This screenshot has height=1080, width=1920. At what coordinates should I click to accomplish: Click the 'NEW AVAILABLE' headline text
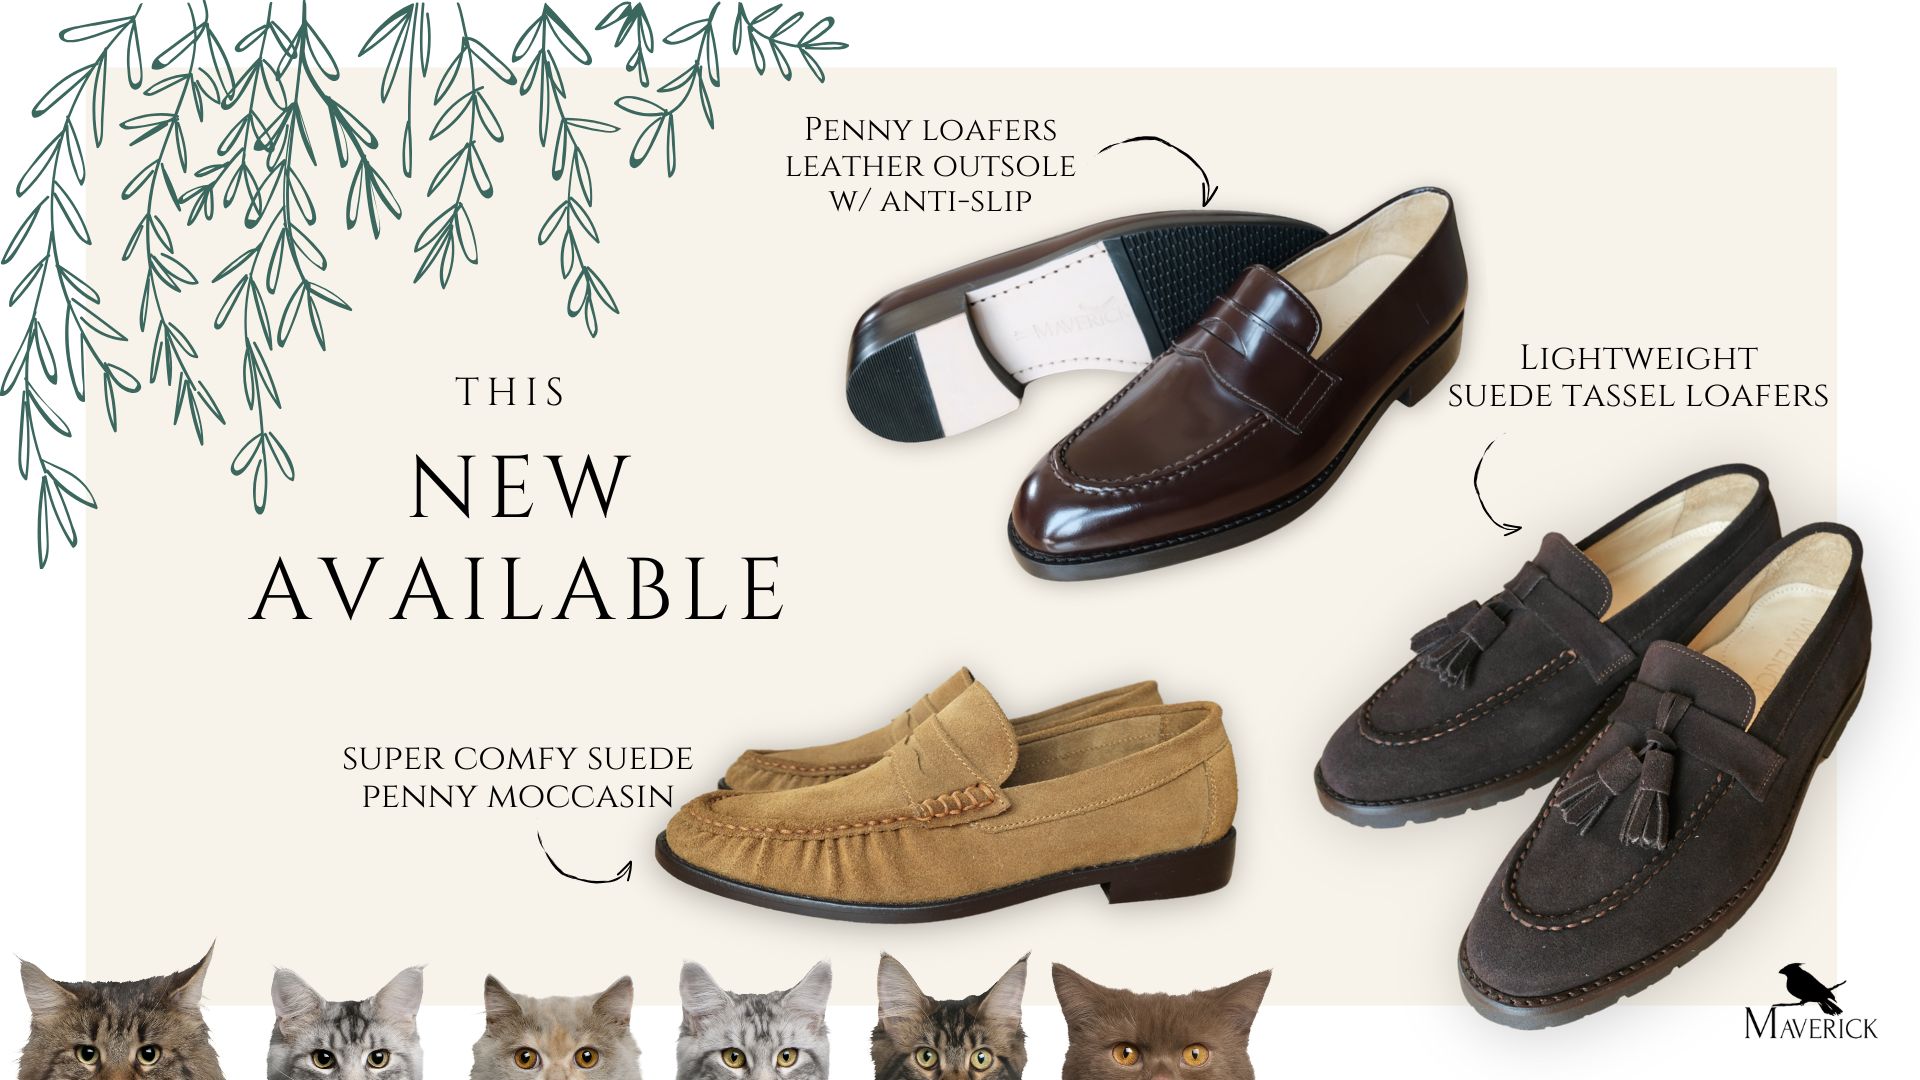coord(518,537)
